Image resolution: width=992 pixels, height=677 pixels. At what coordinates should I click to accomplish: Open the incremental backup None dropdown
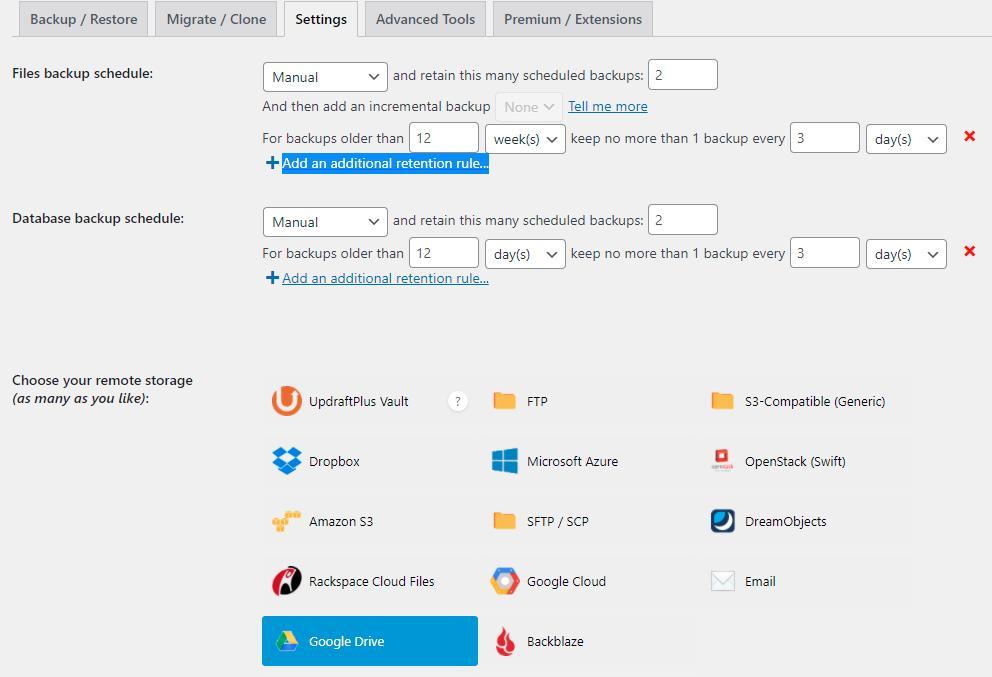point(529,108)
